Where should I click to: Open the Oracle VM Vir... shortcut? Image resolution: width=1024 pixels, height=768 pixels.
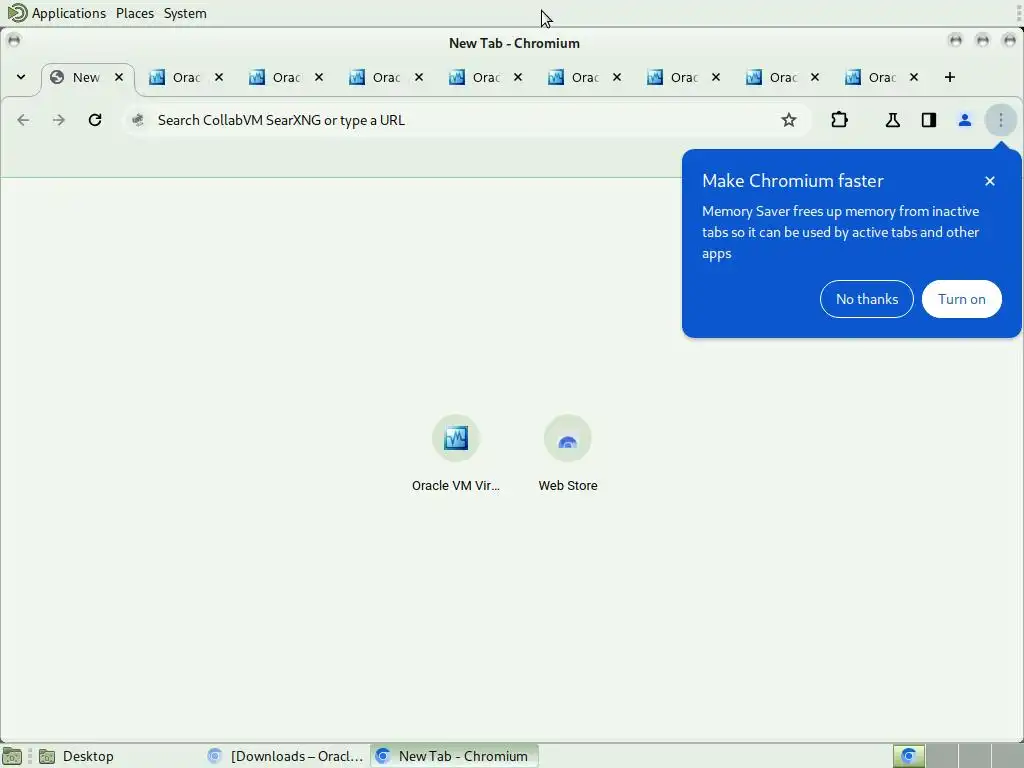(456, 453)
